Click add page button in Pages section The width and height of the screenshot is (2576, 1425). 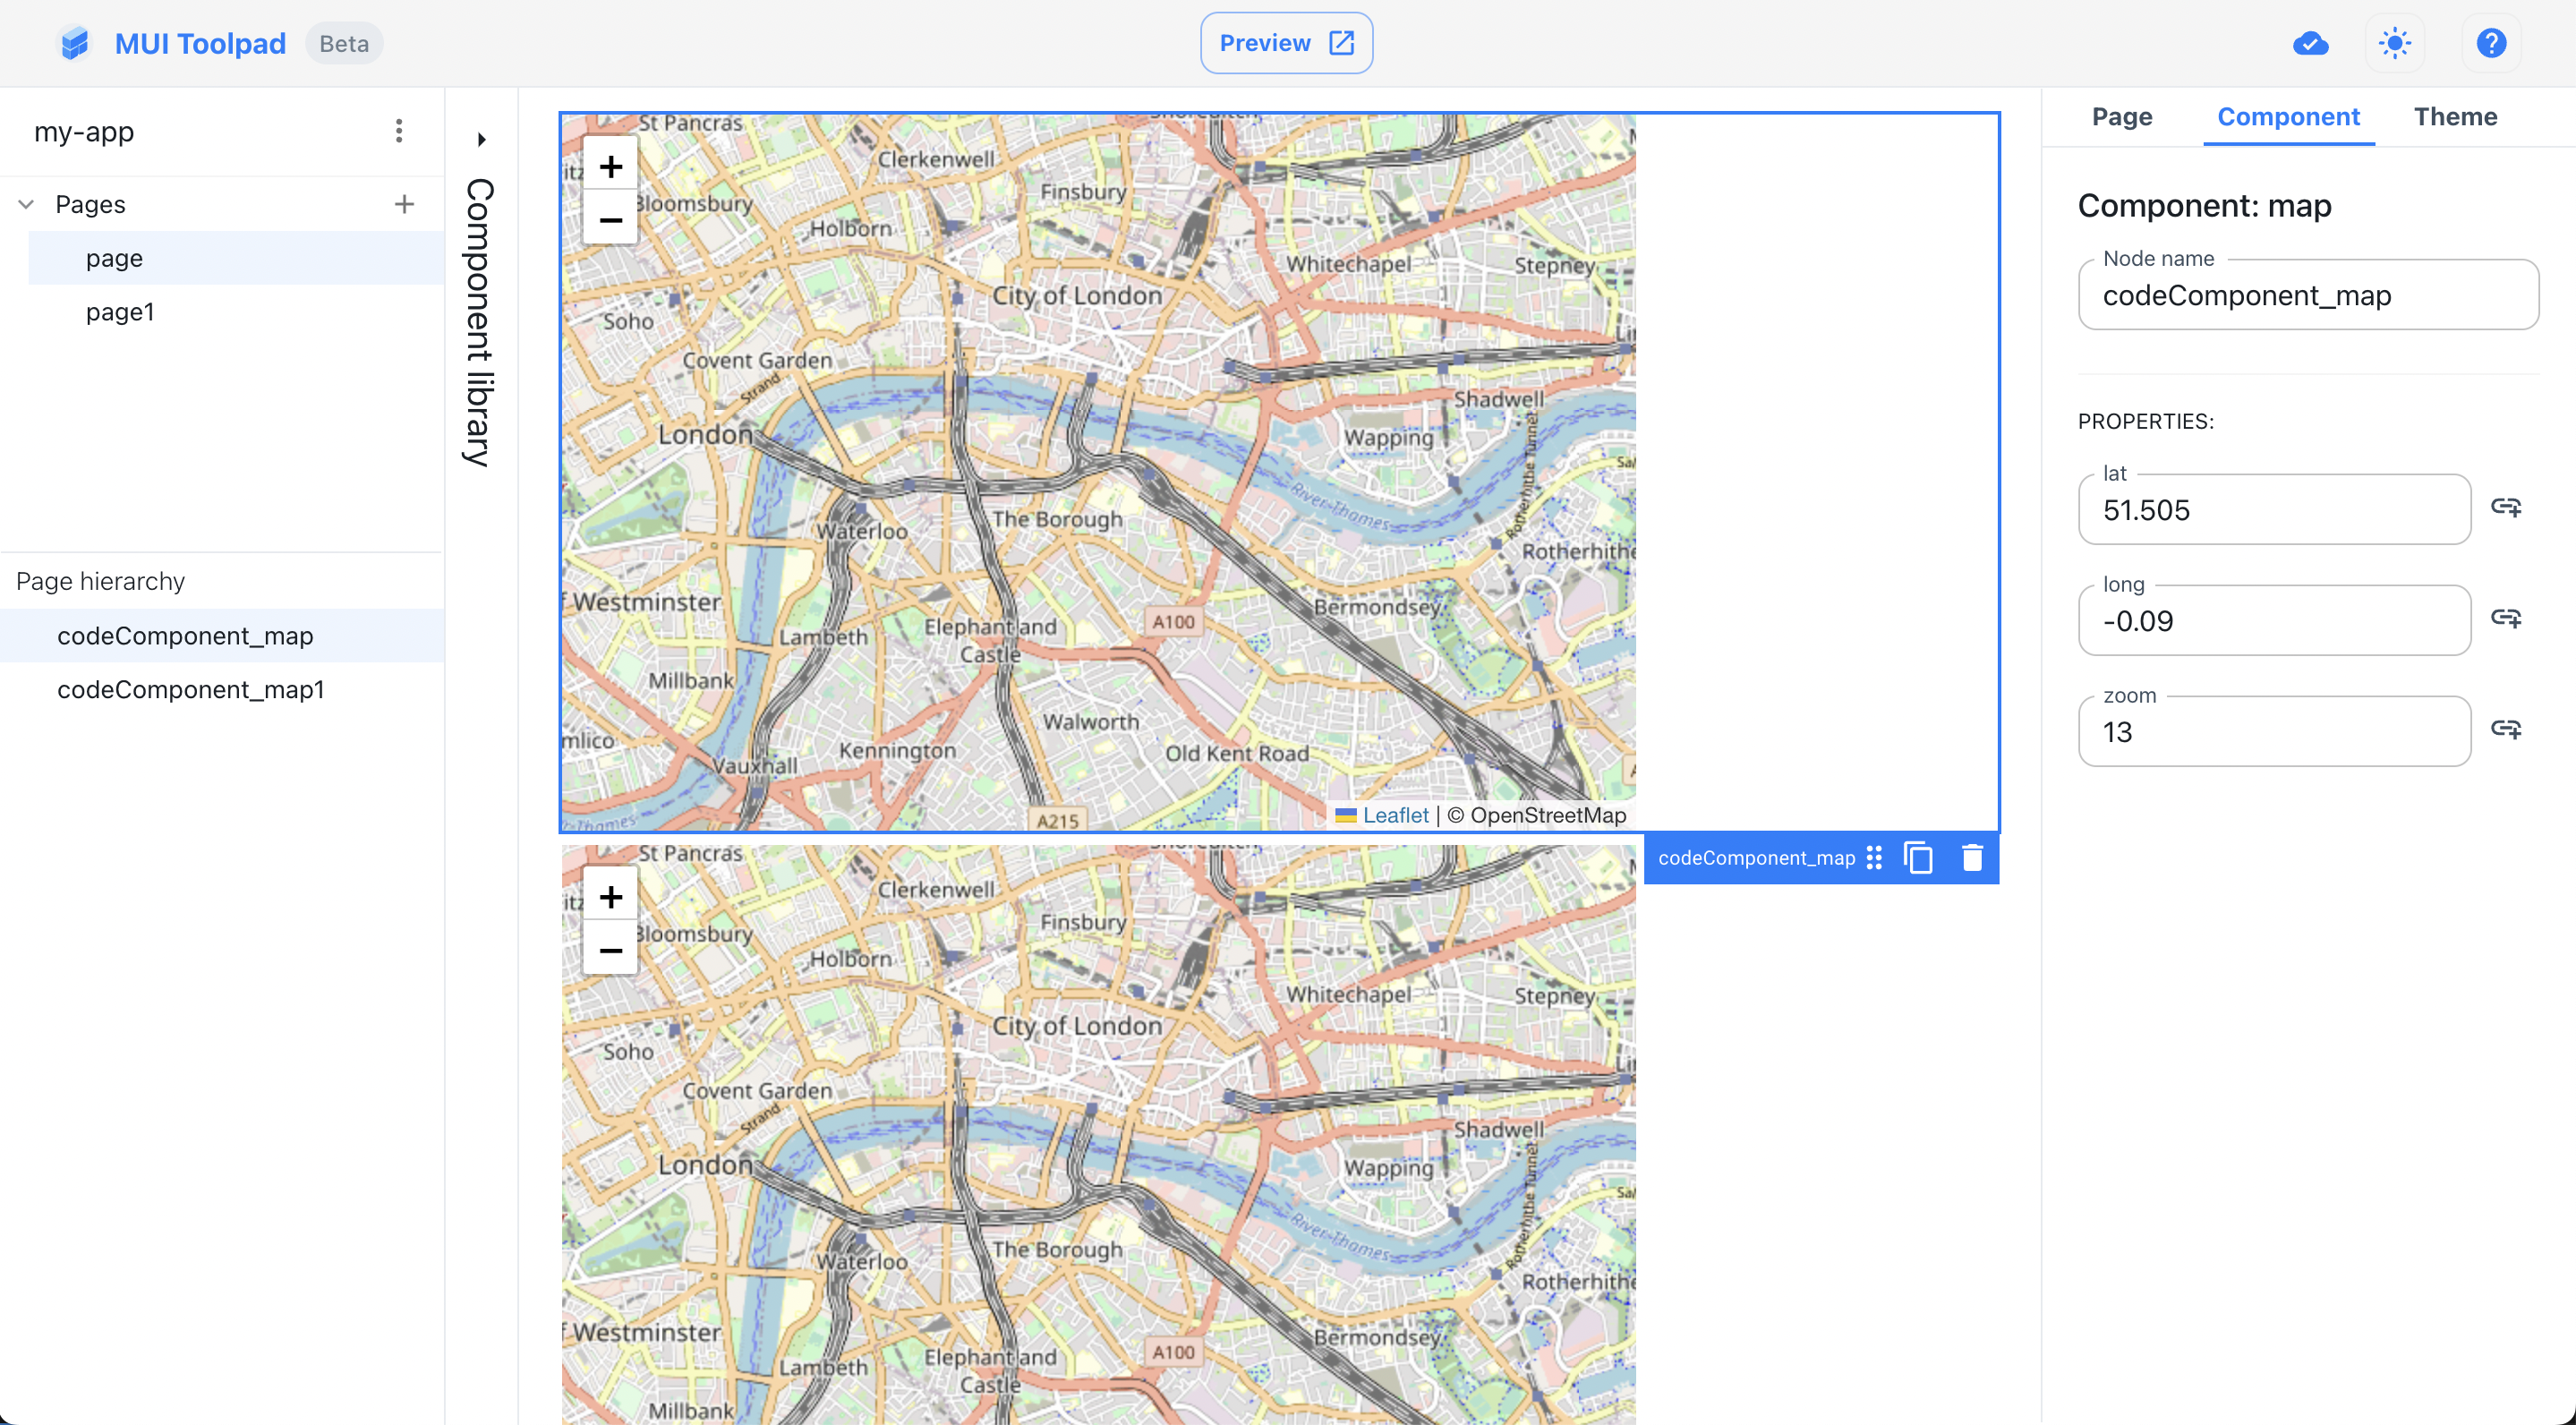[400, 203]
